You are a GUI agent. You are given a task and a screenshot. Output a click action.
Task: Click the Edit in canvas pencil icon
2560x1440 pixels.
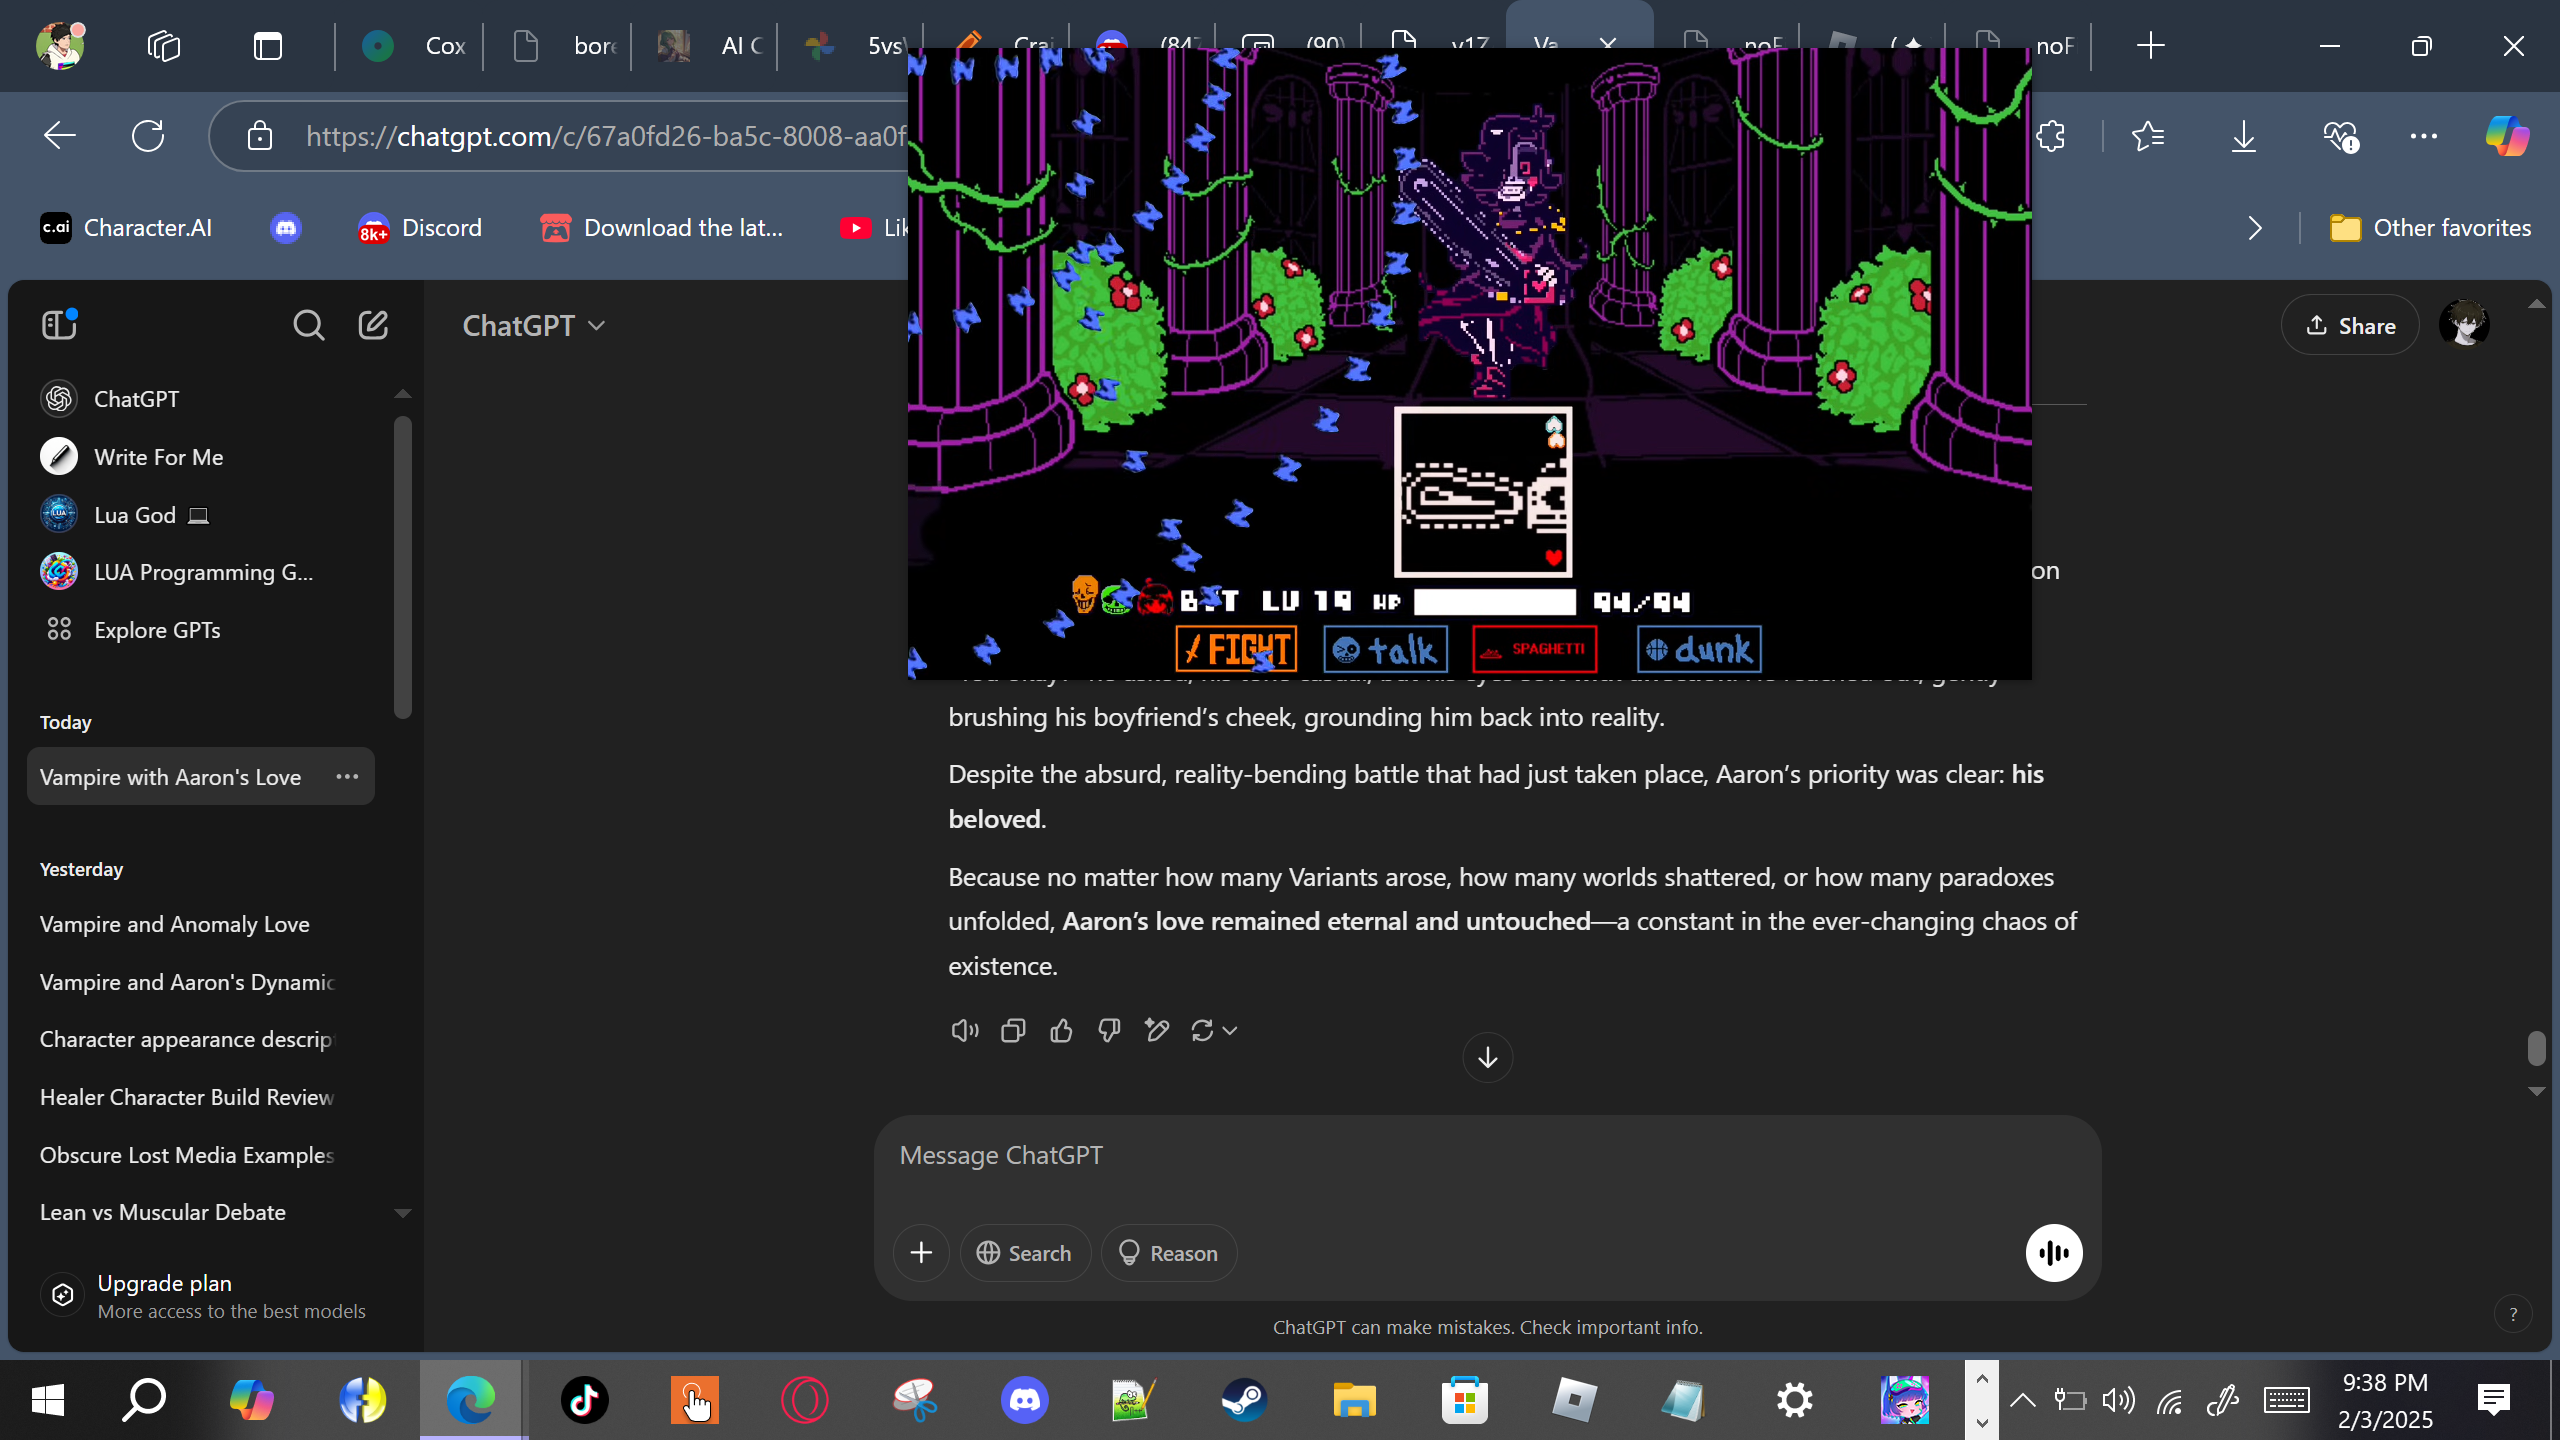[x=1157, y=1030]
